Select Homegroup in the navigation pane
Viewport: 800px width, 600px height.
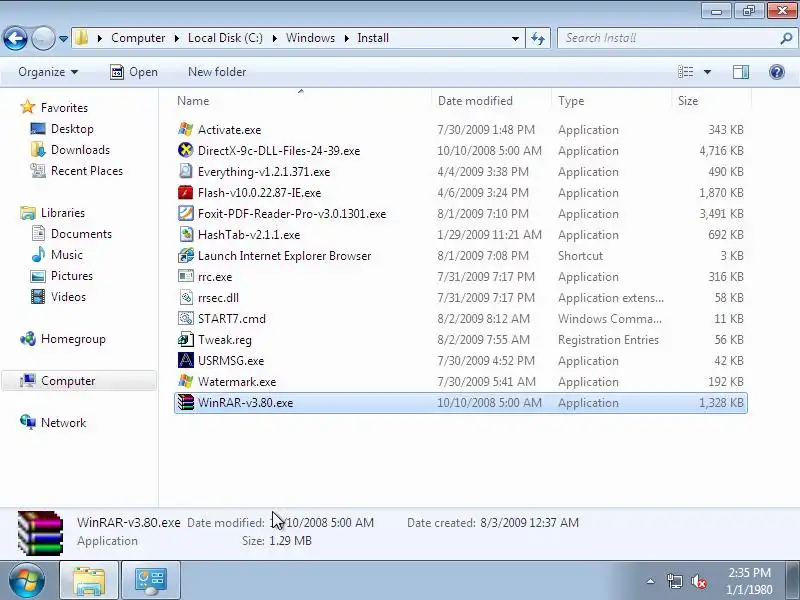click(x=73, y=339)
